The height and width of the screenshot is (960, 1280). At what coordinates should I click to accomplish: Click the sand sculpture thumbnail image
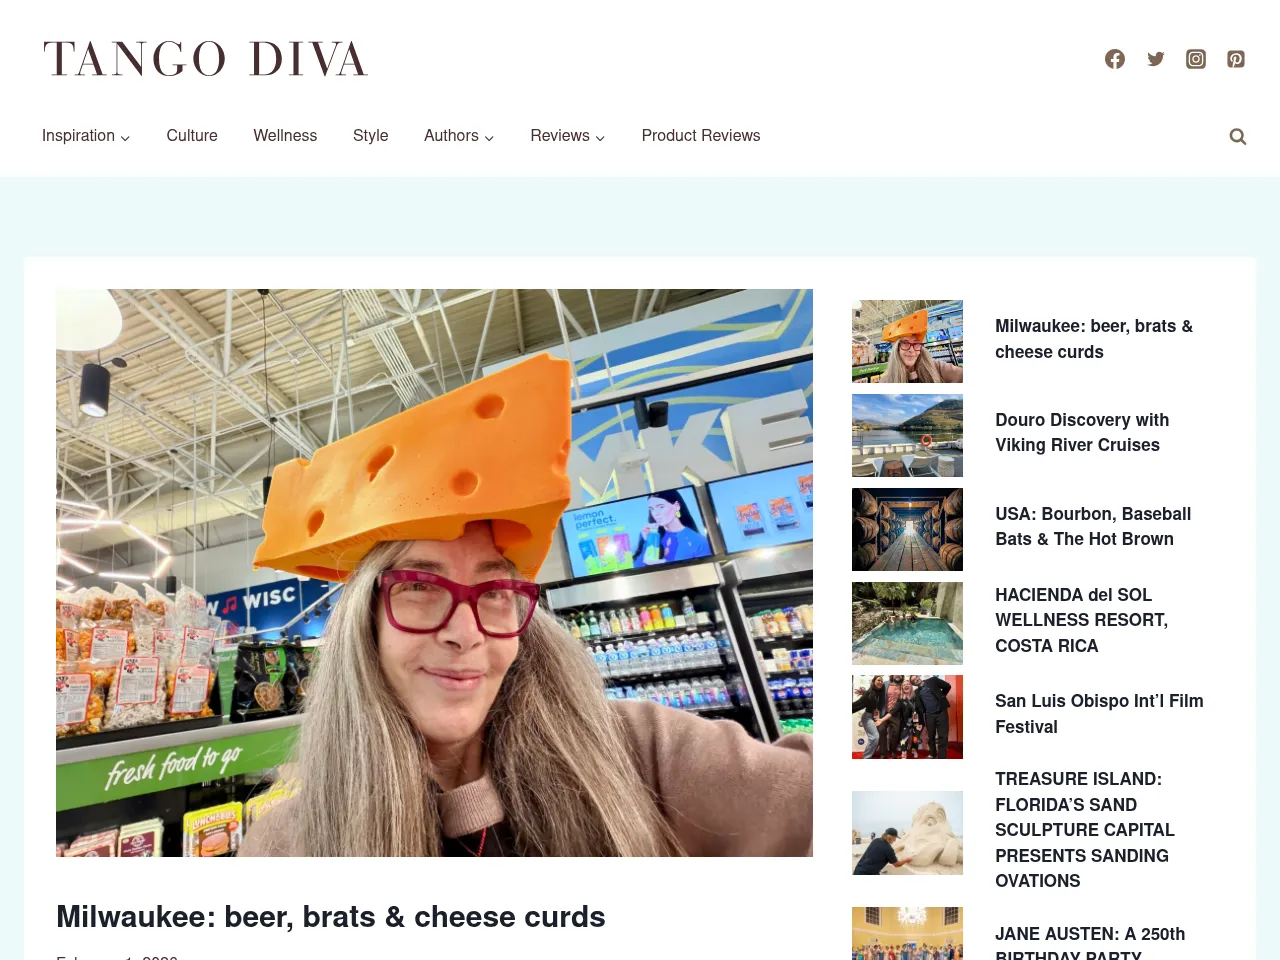tap(907, 833)
